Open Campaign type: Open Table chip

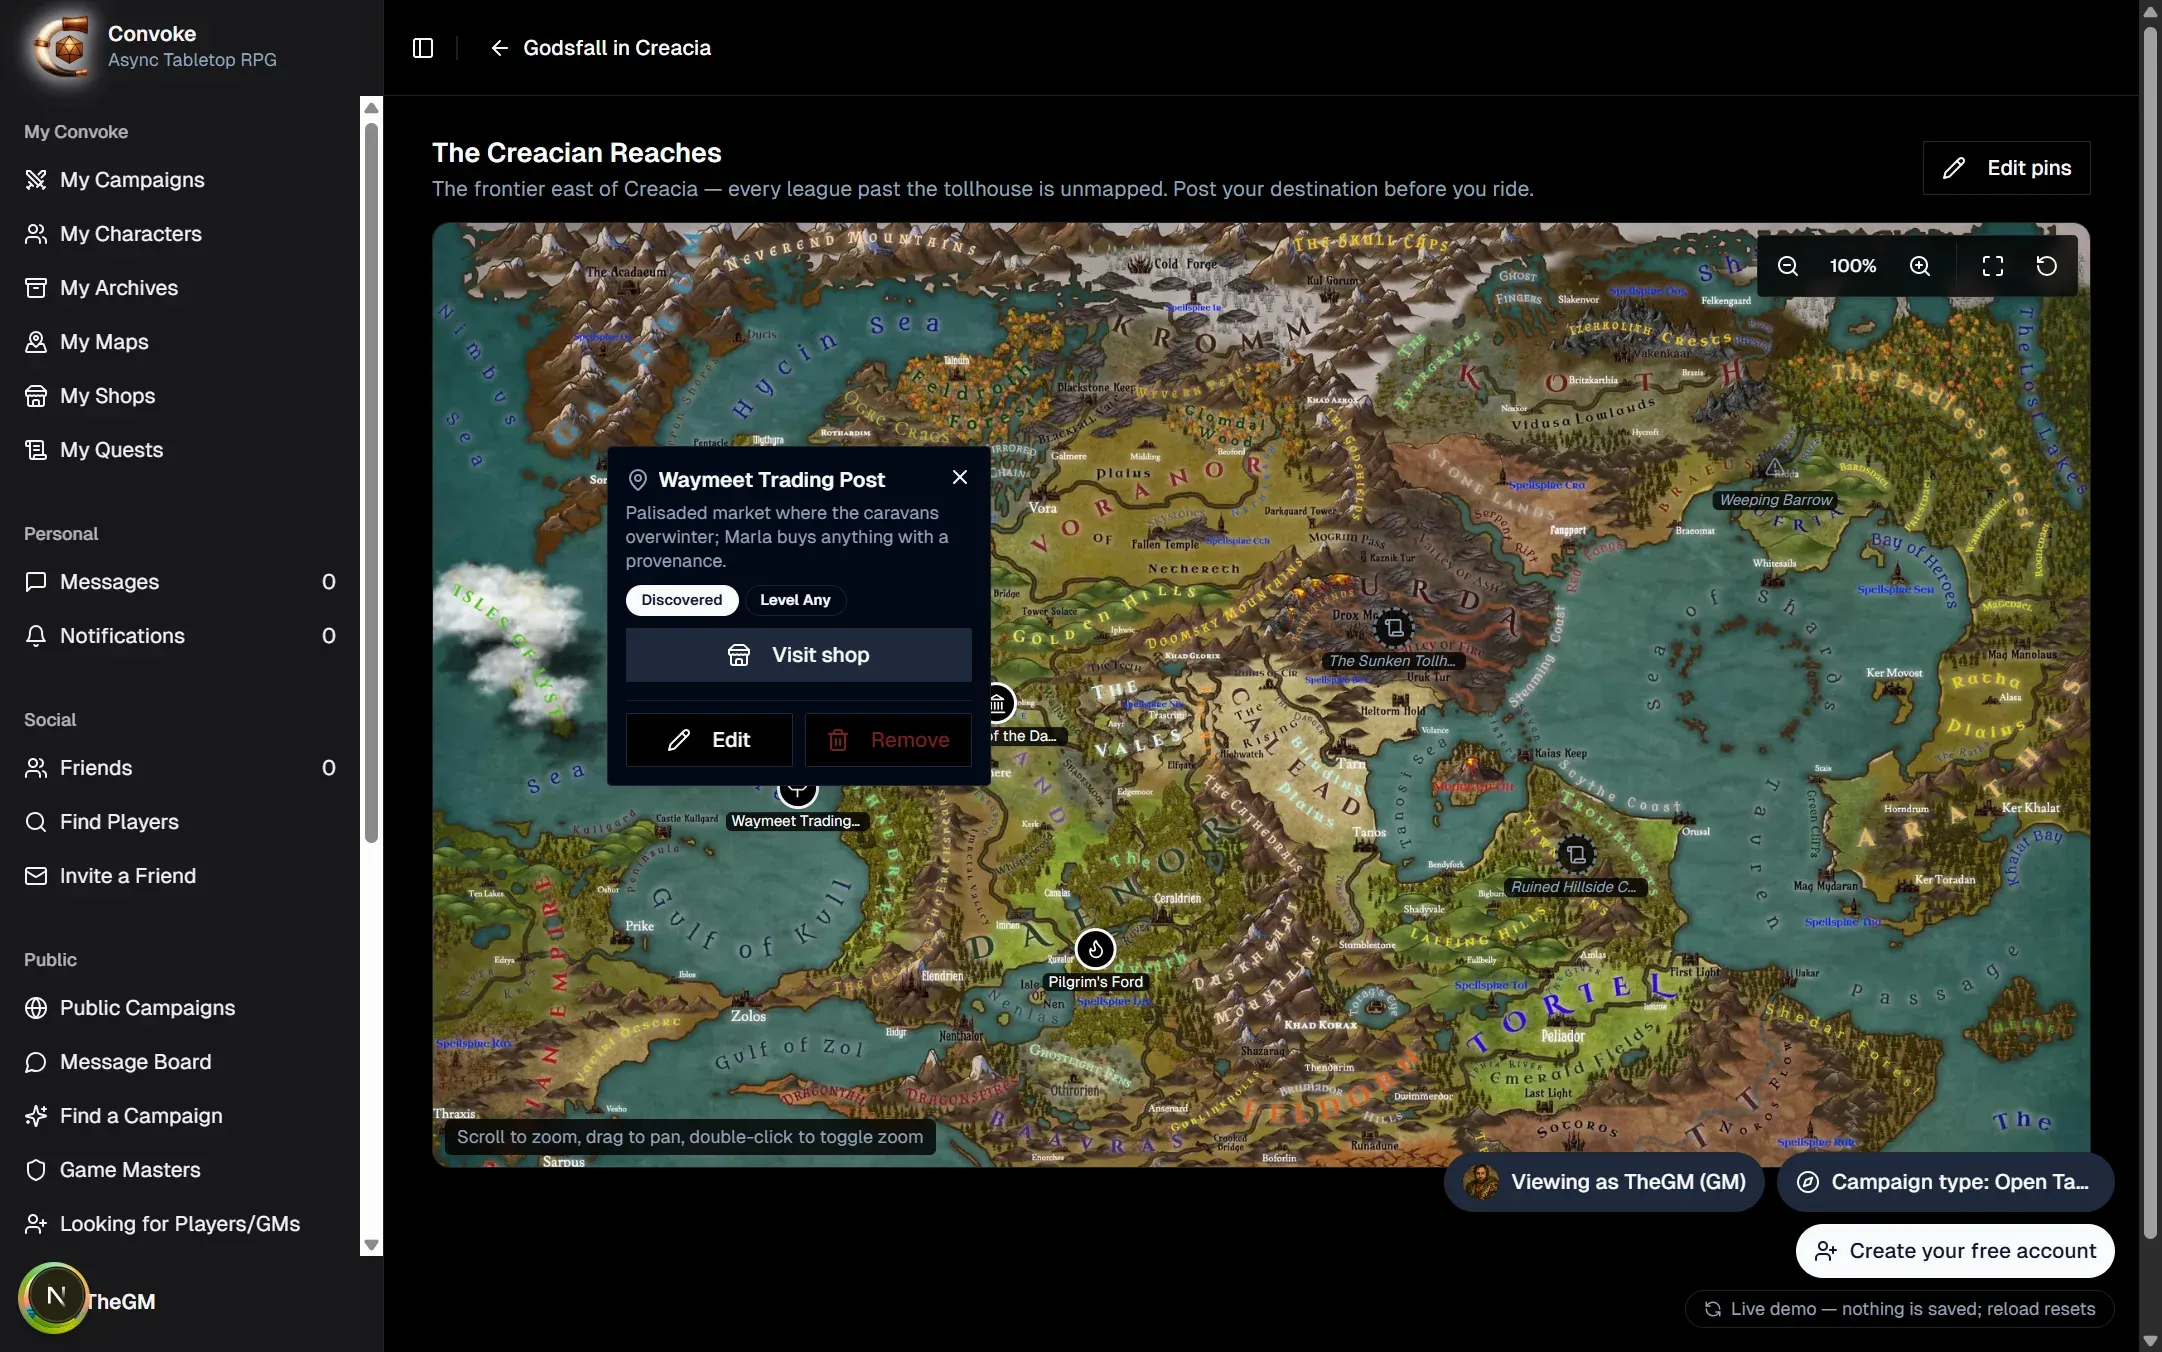1945,1182
